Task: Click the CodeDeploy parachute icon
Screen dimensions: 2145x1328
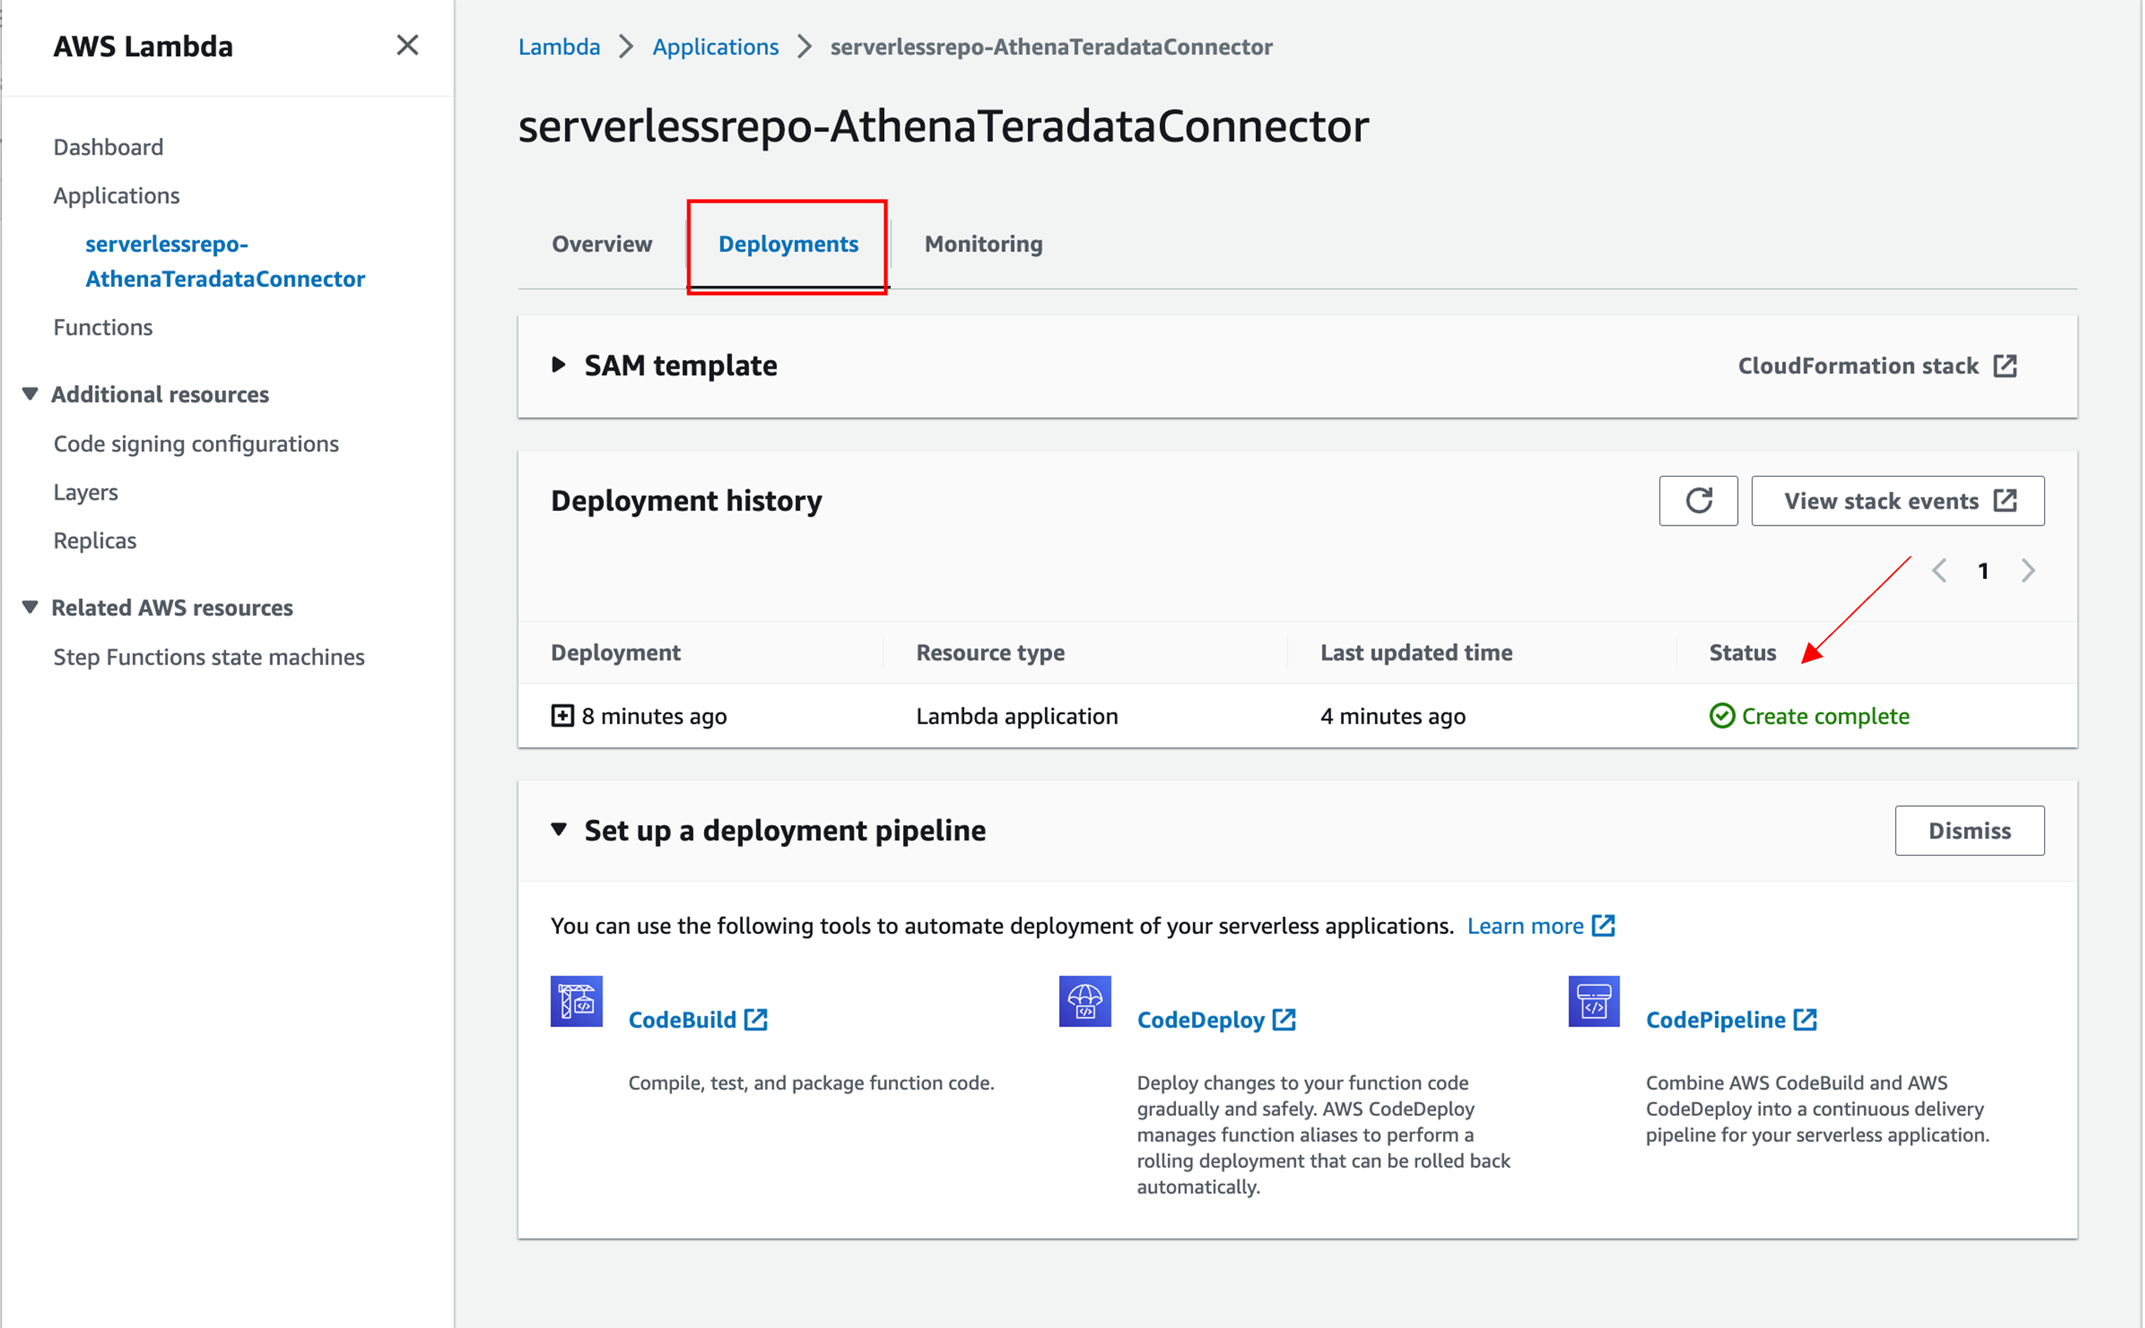Action: (1085, 1001)
